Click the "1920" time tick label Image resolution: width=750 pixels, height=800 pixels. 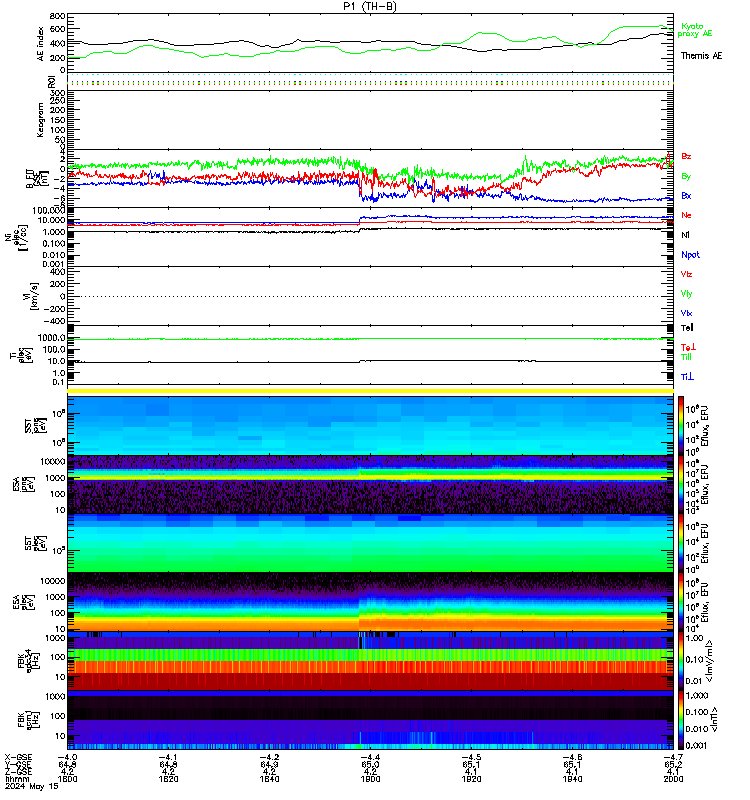click(x=471, y=779)
